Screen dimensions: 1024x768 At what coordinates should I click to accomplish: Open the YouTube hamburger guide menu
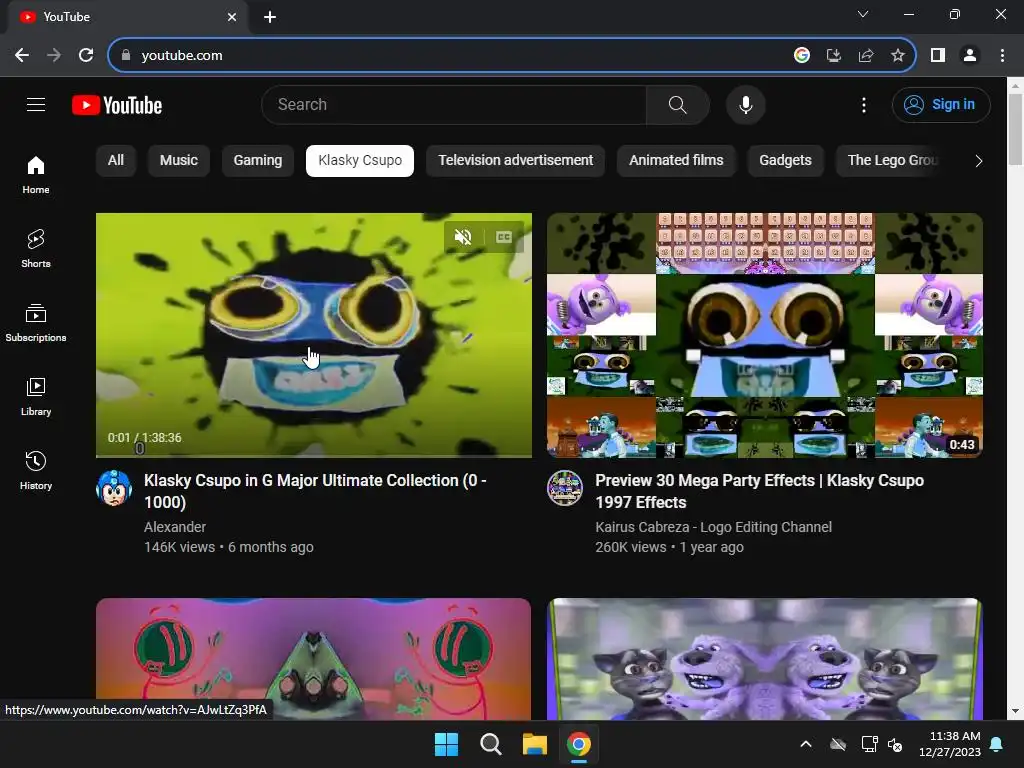coord(36,104)
